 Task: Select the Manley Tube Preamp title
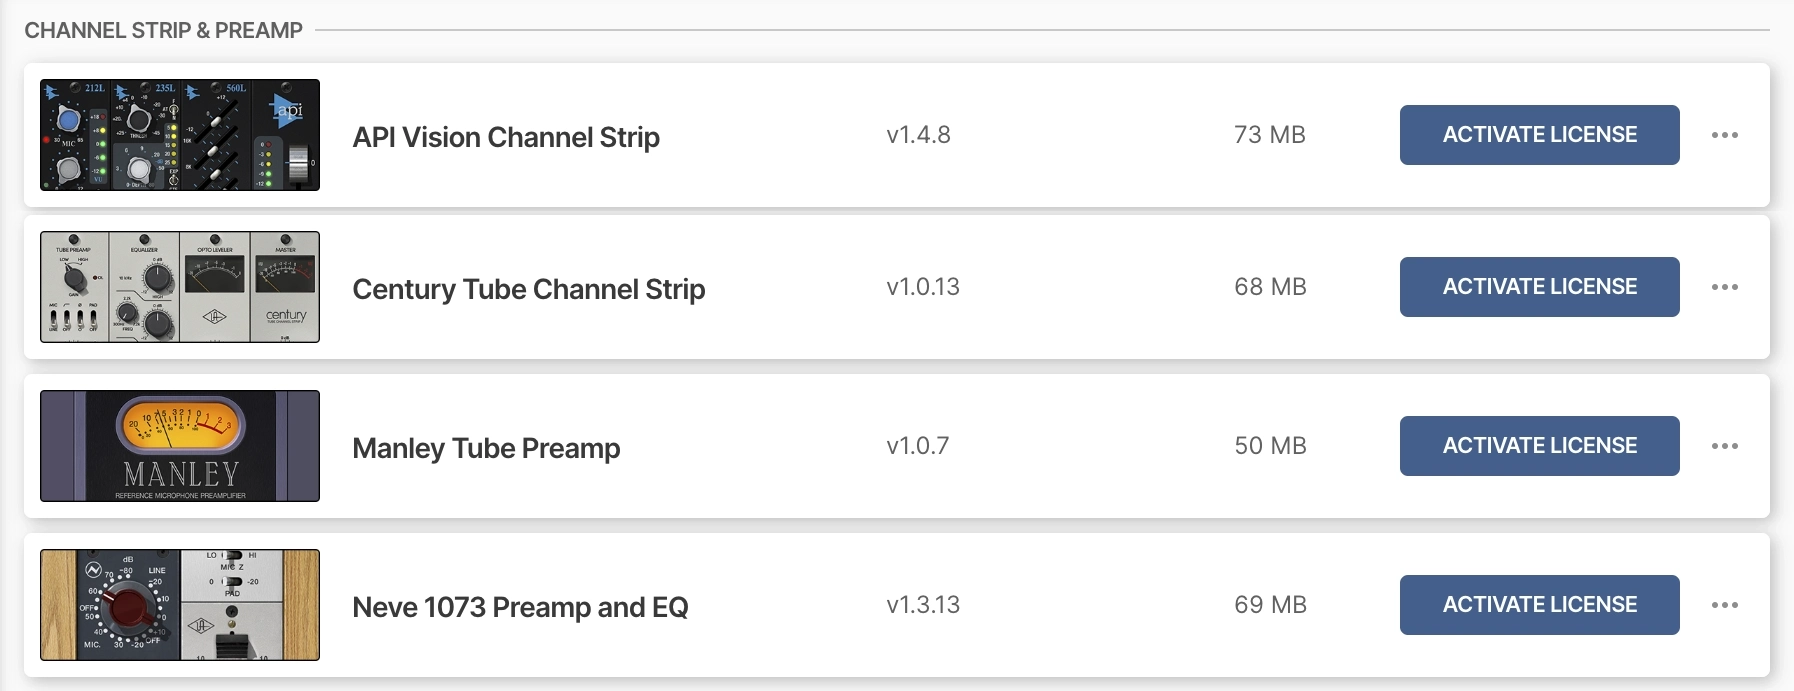point(486,448)
